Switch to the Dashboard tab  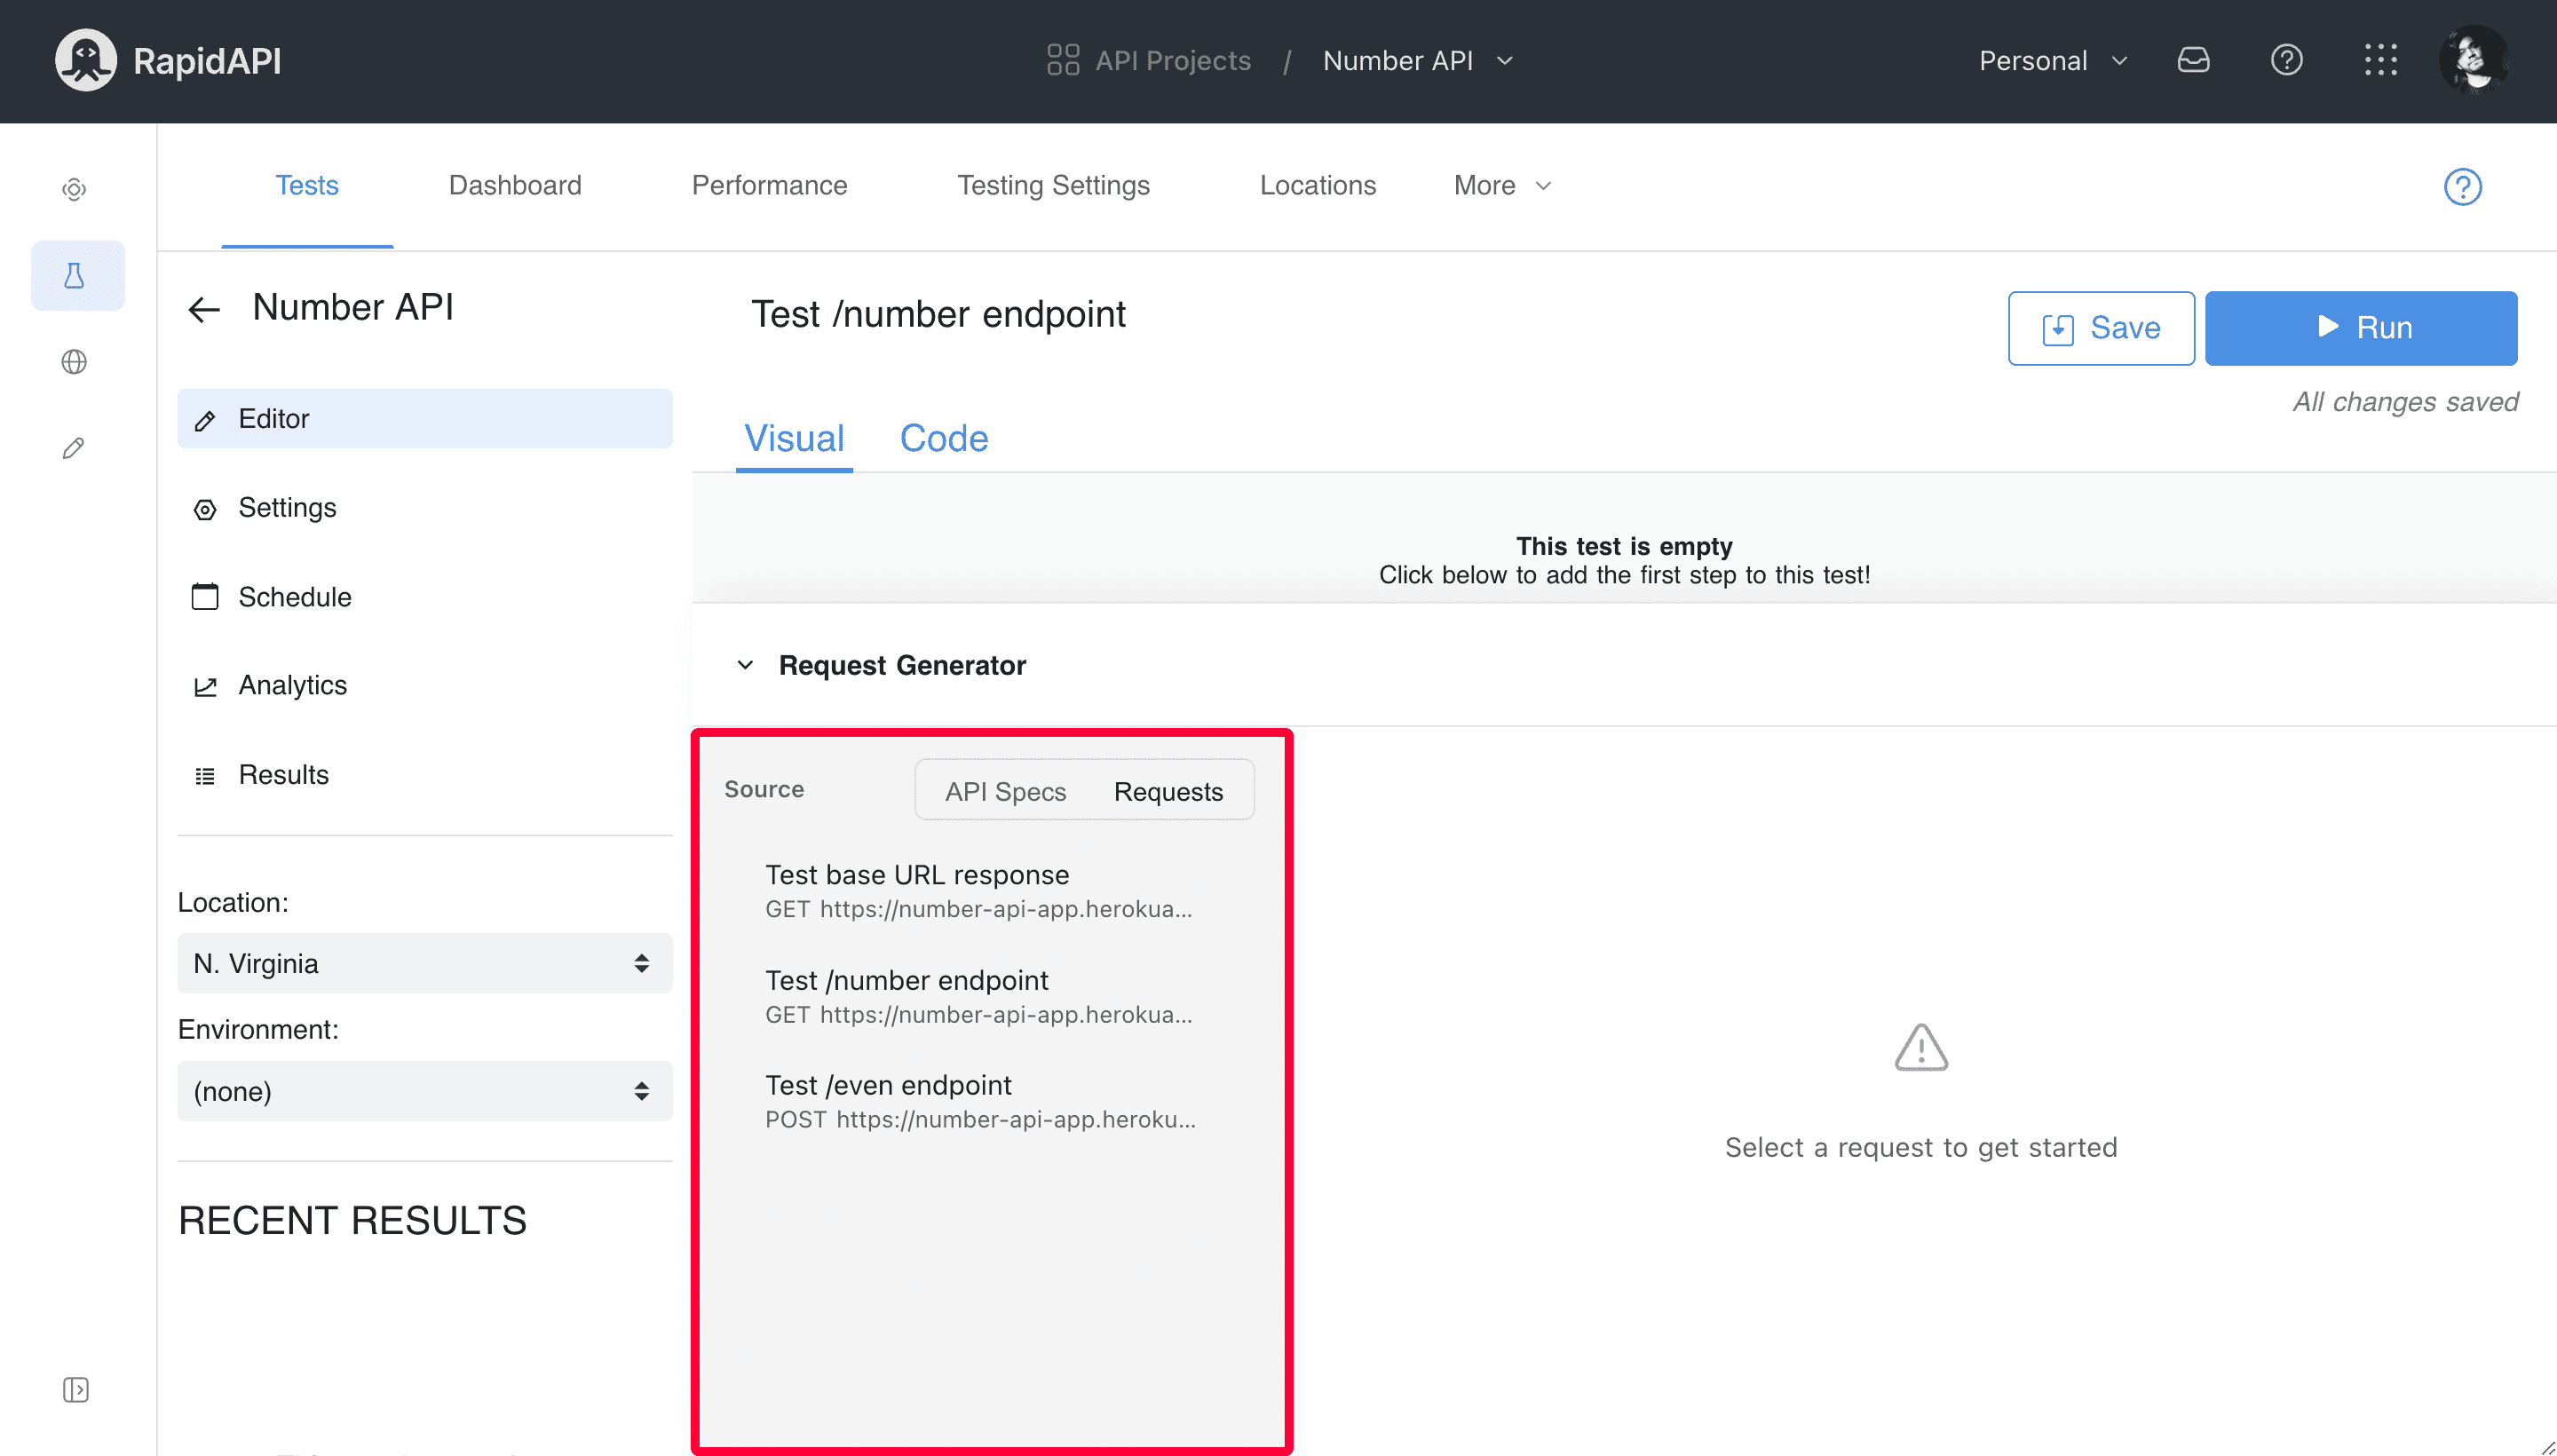pyautogui.click(x=515, y=186)
